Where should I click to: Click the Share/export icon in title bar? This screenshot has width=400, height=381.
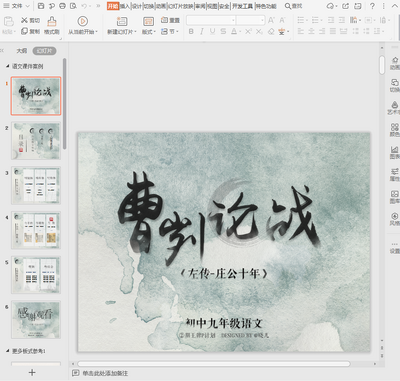[346, 6]
